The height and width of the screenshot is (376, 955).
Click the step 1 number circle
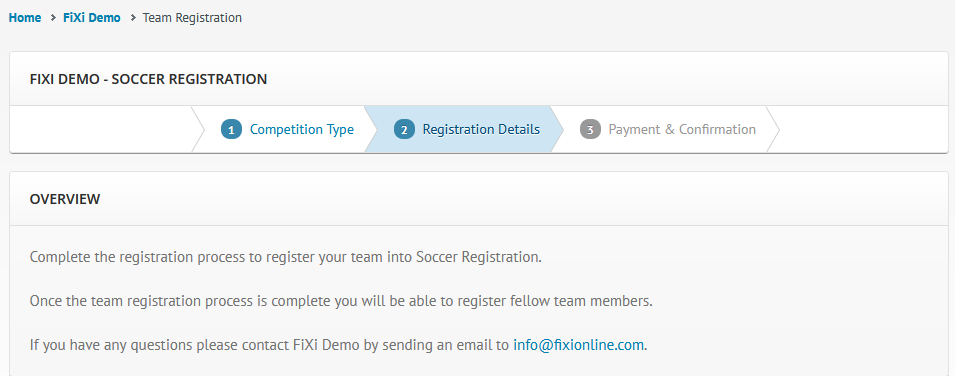(231, 129)
